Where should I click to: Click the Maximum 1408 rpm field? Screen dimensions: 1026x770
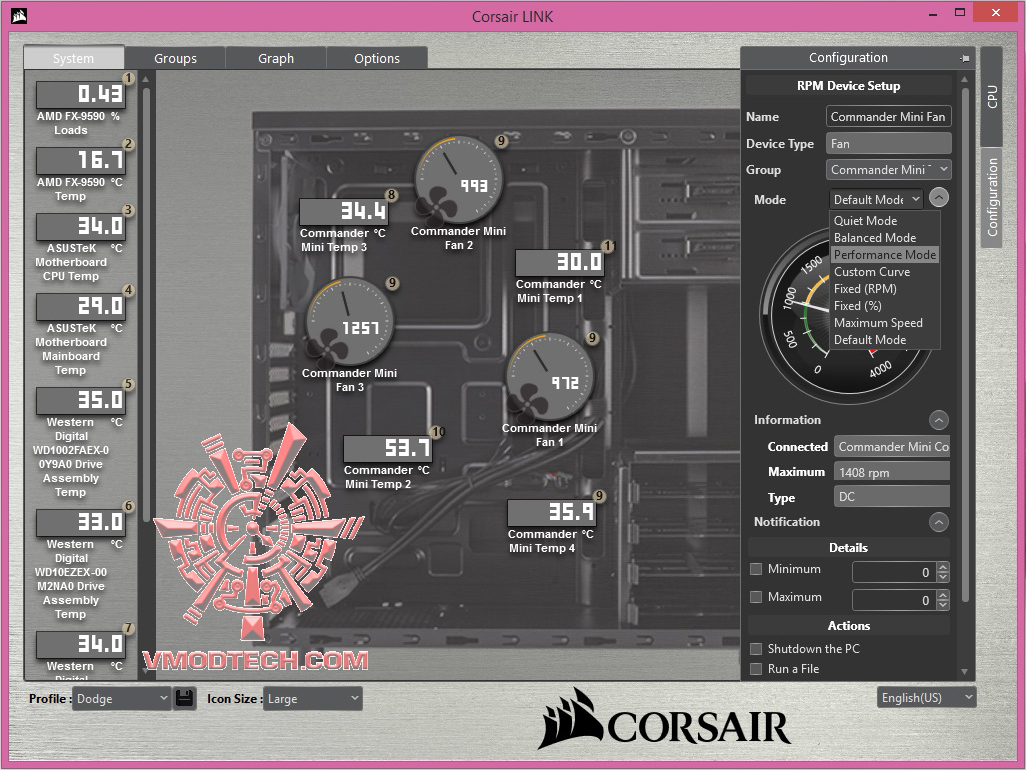click(x=891, y=472)
